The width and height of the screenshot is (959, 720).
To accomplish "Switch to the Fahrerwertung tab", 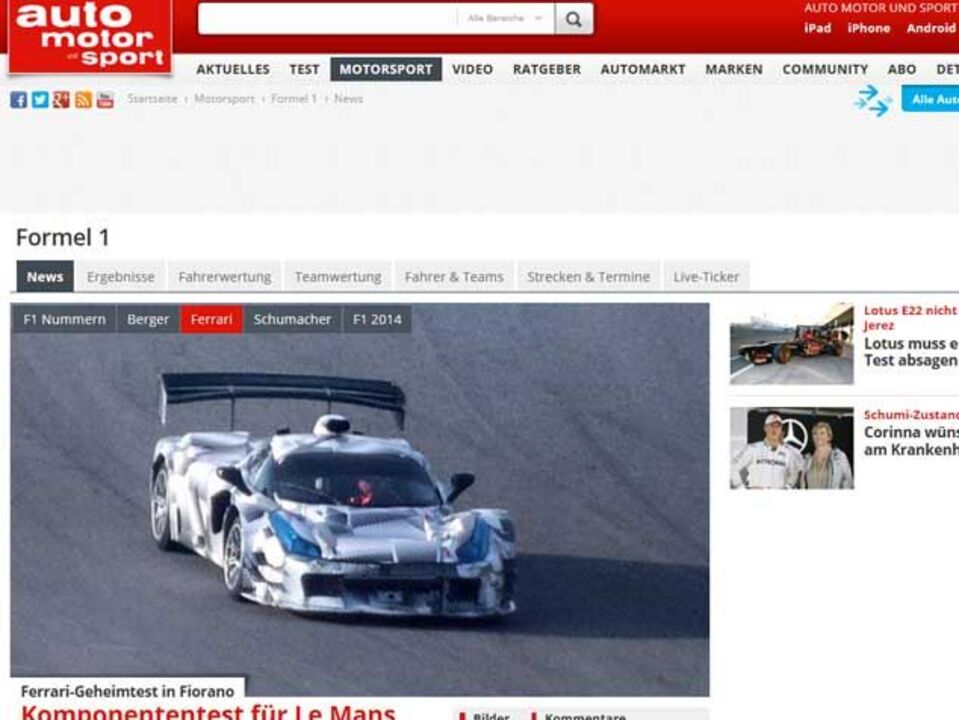I will [x=224, y=276].
